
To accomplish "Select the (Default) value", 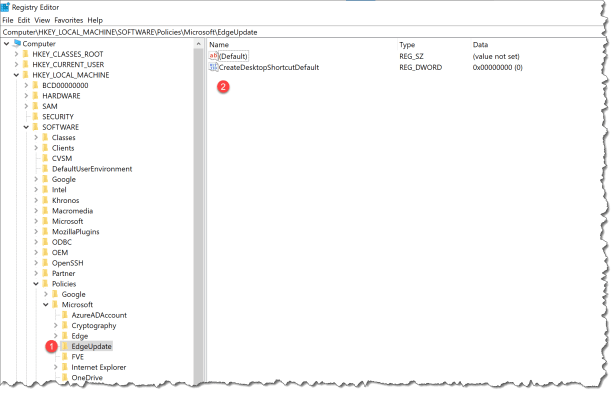I will pos(233,56).
